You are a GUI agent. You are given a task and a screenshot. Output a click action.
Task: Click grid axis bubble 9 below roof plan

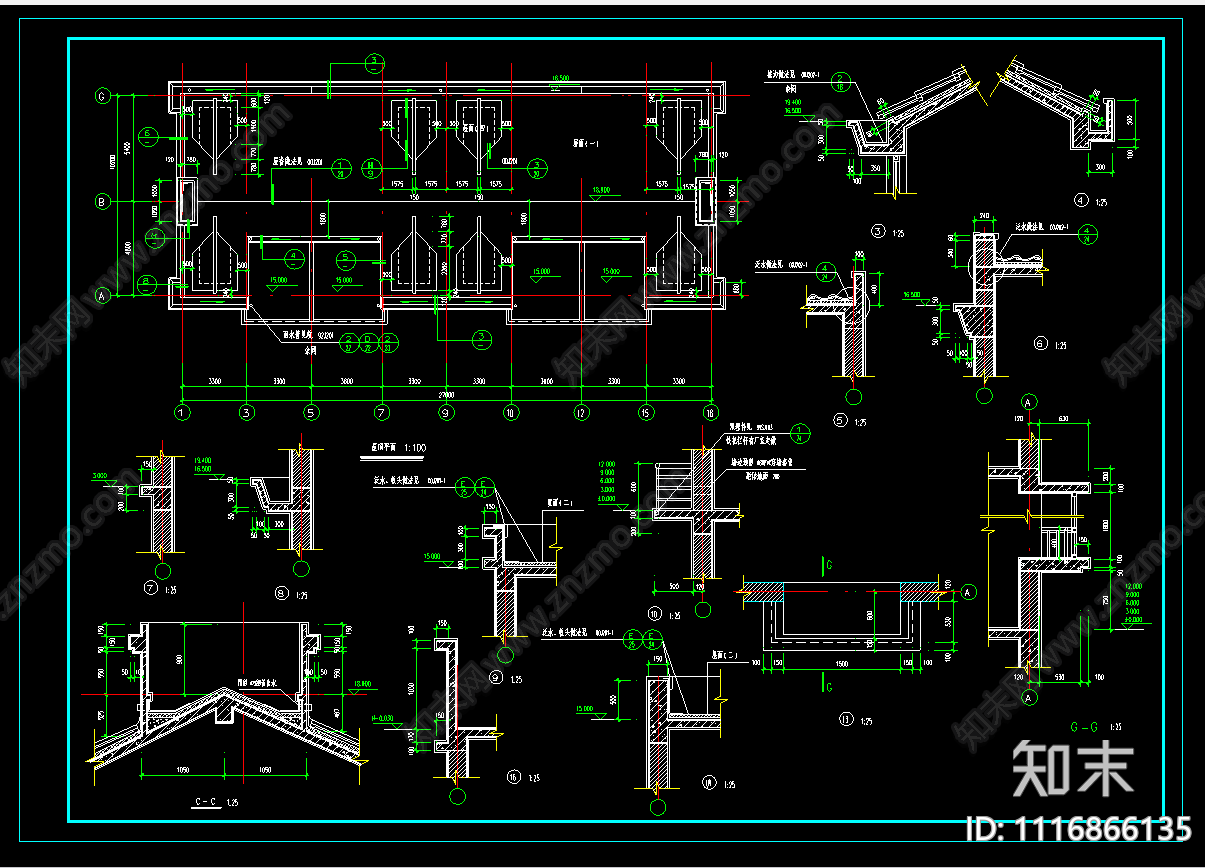click(x=445, y=412)
